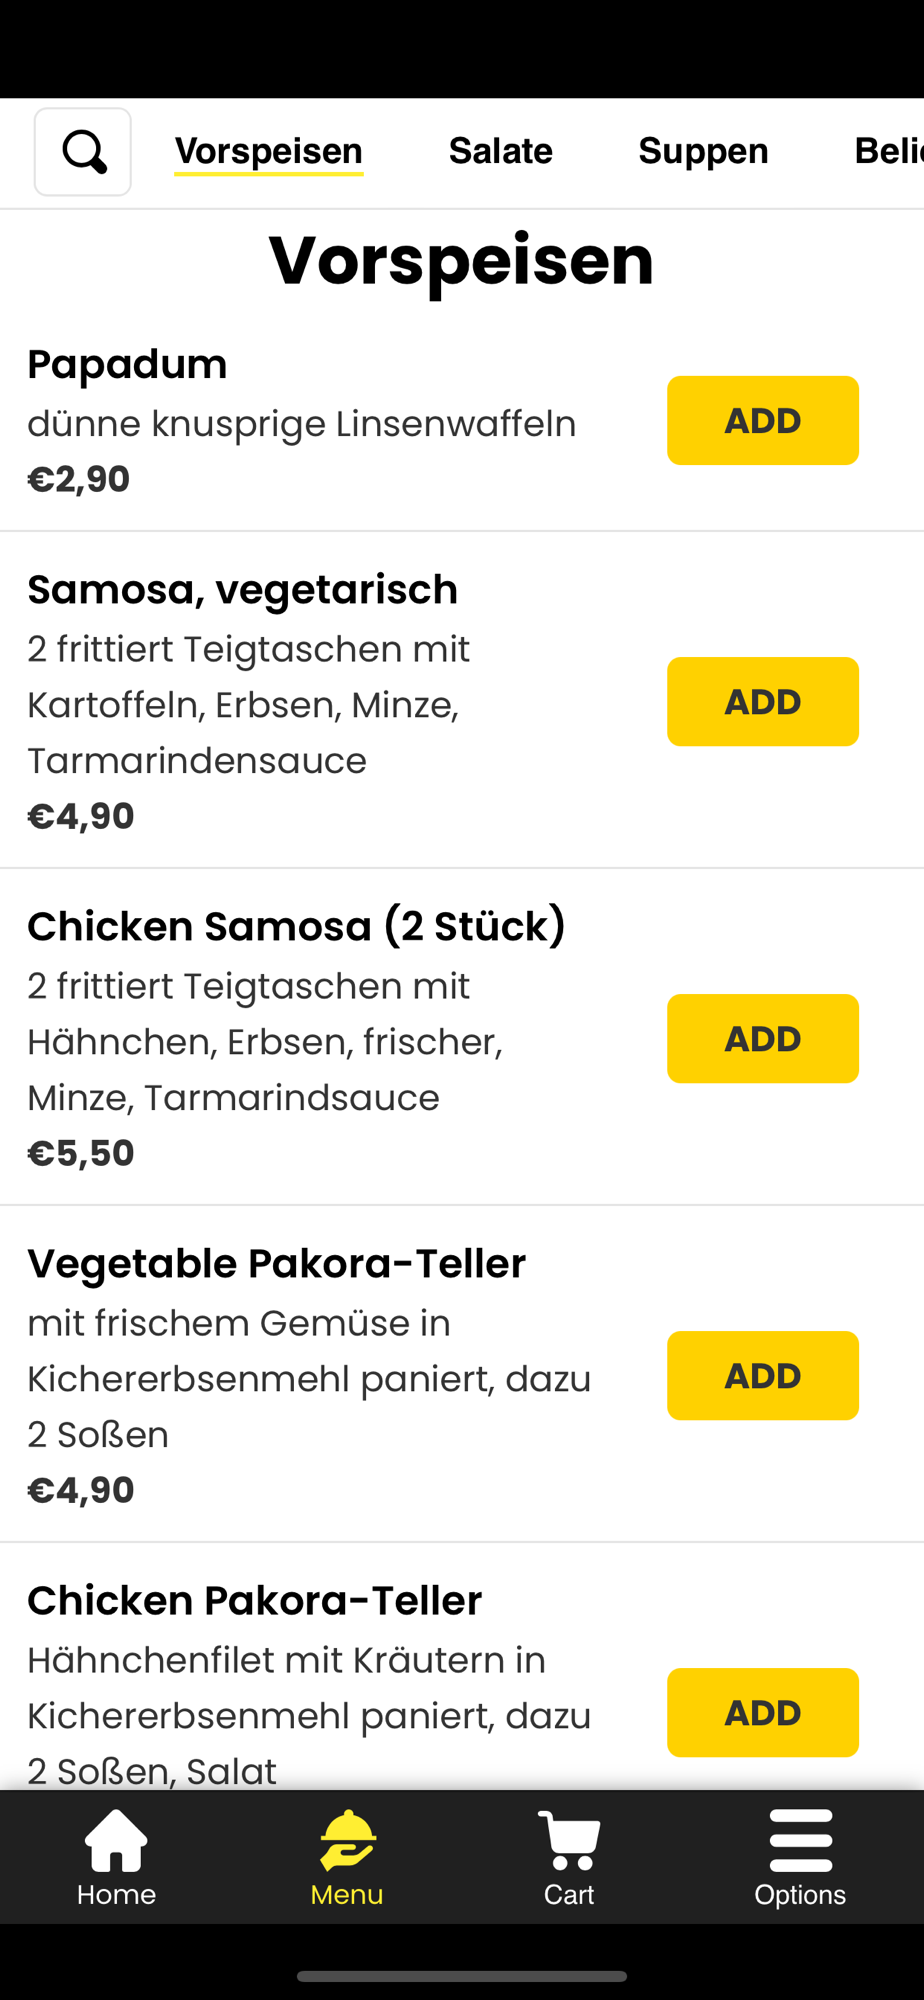Add Vegetable Pakora-Teller to the cart
Image resolution: width=924 pixels, height=2000 pixels.
tap(763, 1375)
